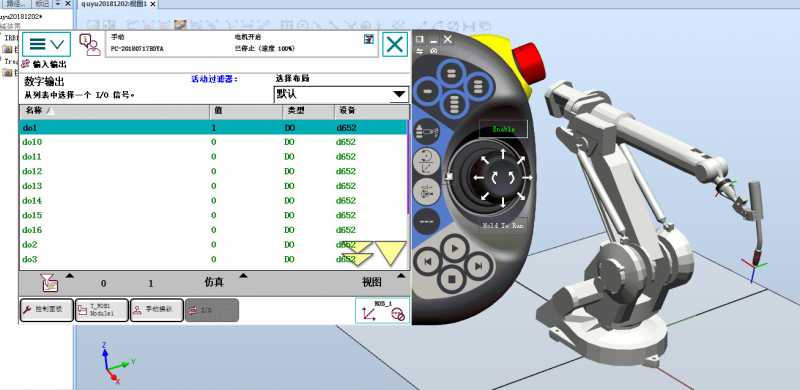Screen dimensions: 800x390
Task: Switch to the 控制面板 taskbar view
Action: point(46,310)
